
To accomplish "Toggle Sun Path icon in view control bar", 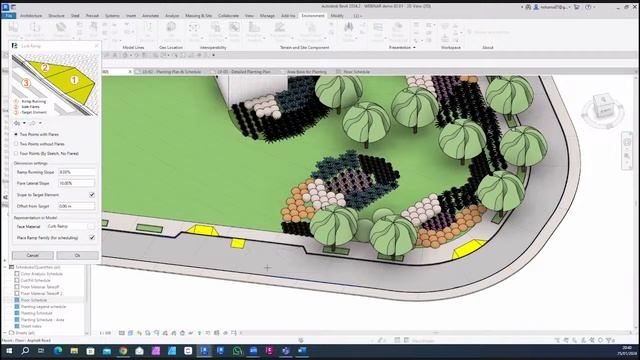I will click(139, 333).
